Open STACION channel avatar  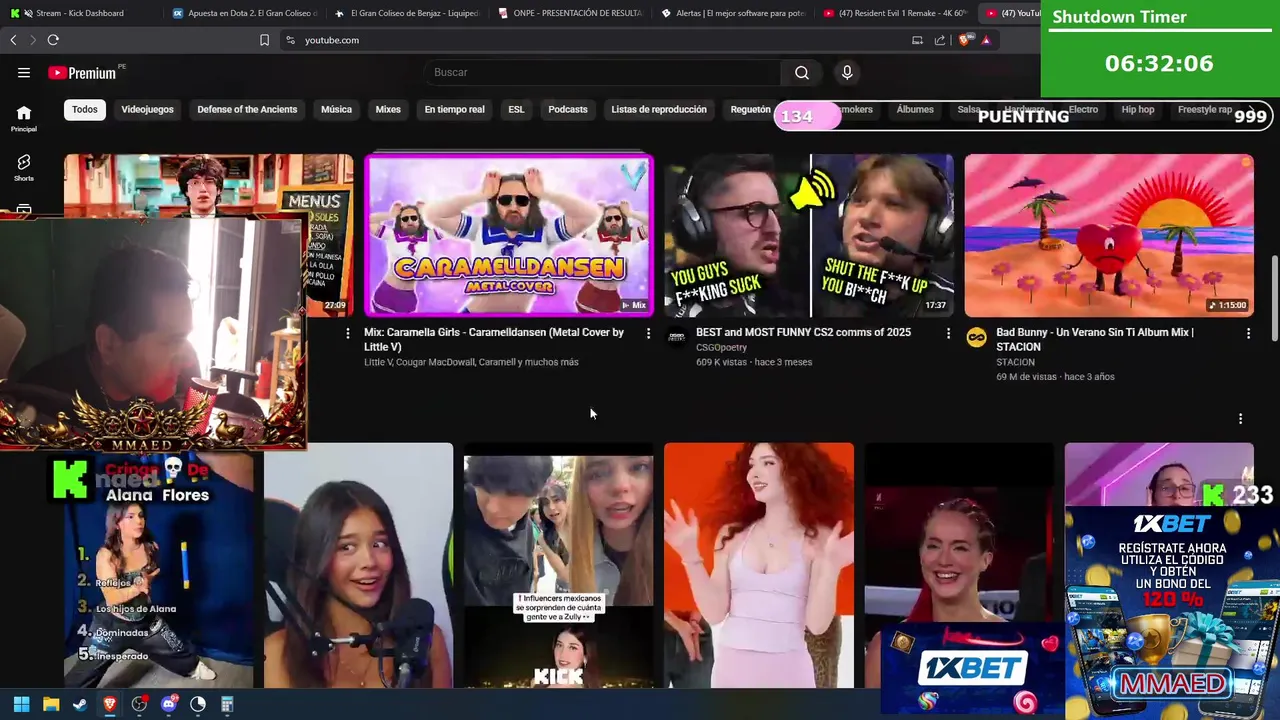[x=977, y=338]
